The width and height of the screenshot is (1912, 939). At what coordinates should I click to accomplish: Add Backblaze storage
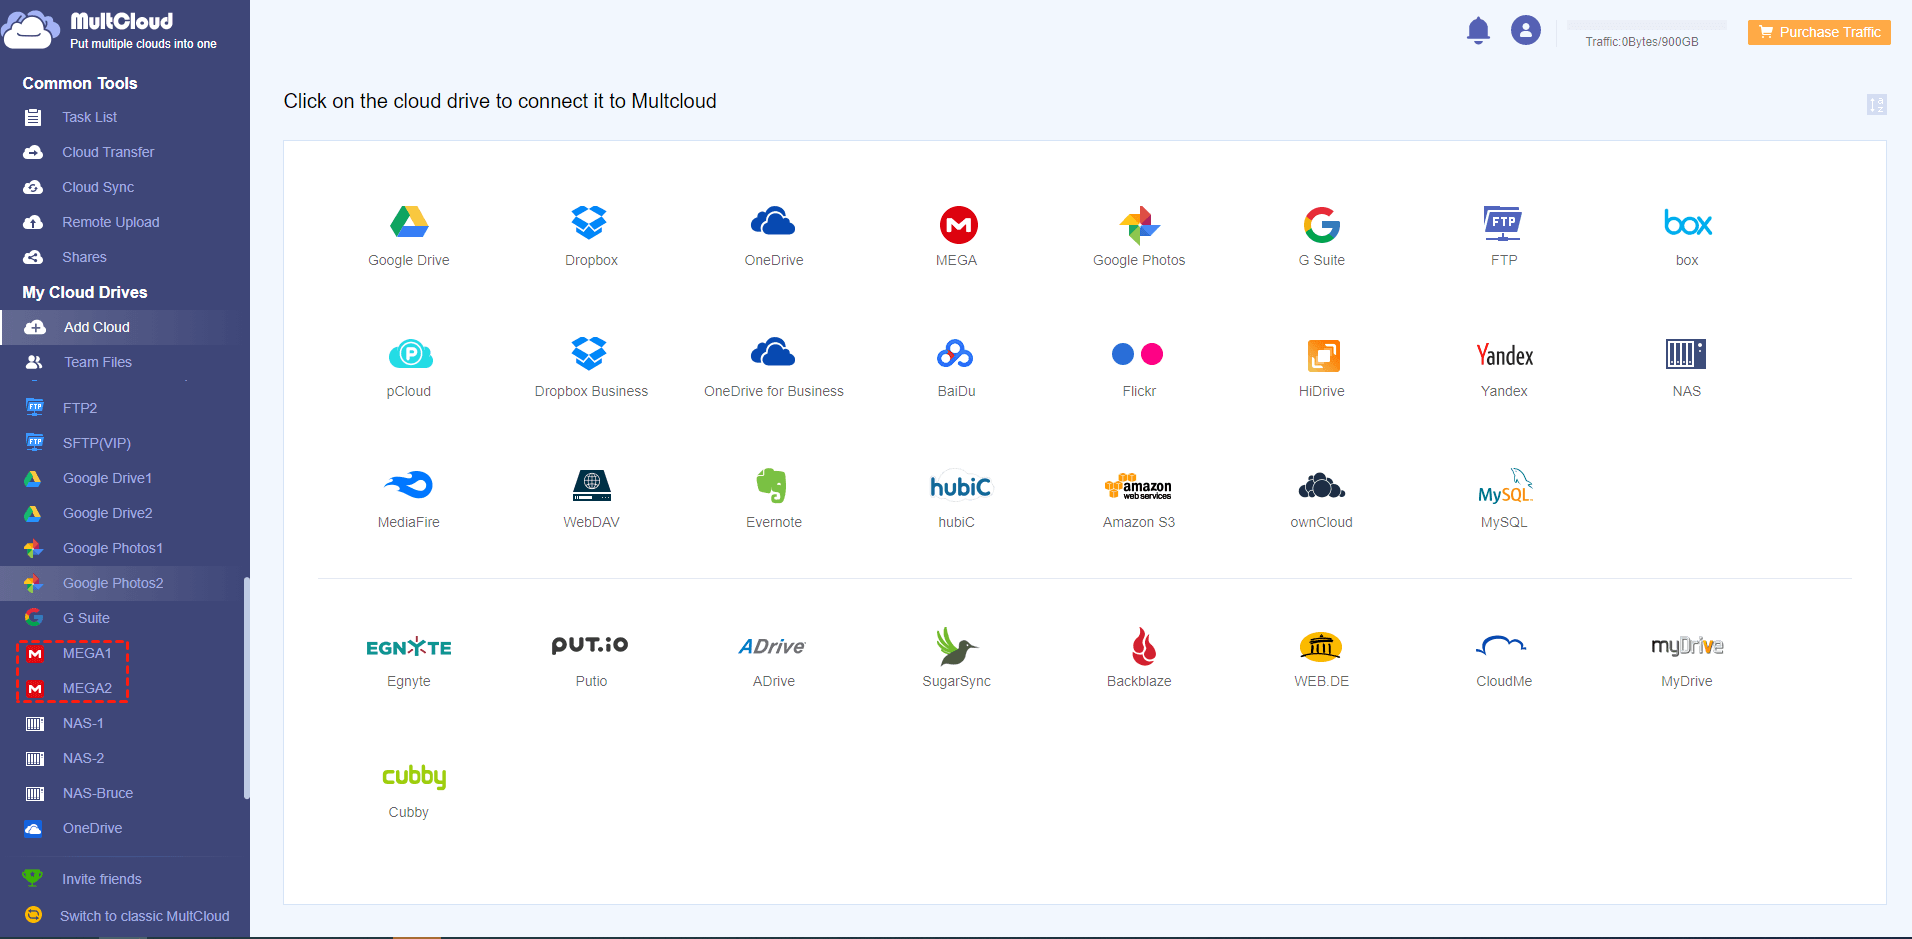pos(1139,658)
